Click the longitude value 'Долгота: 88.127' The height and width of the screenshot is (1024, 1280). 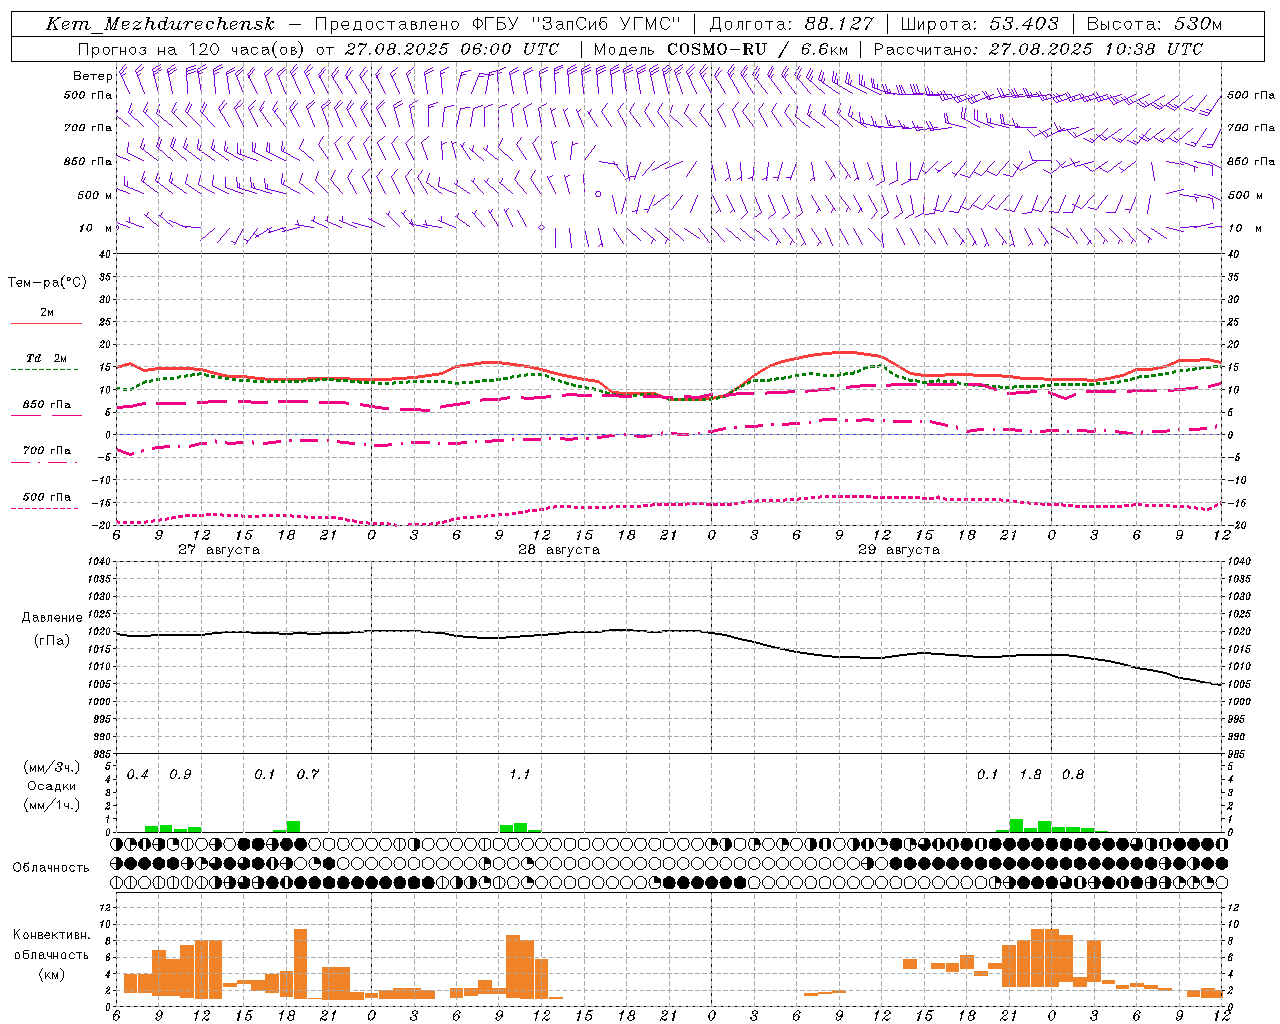pos(791,24)
